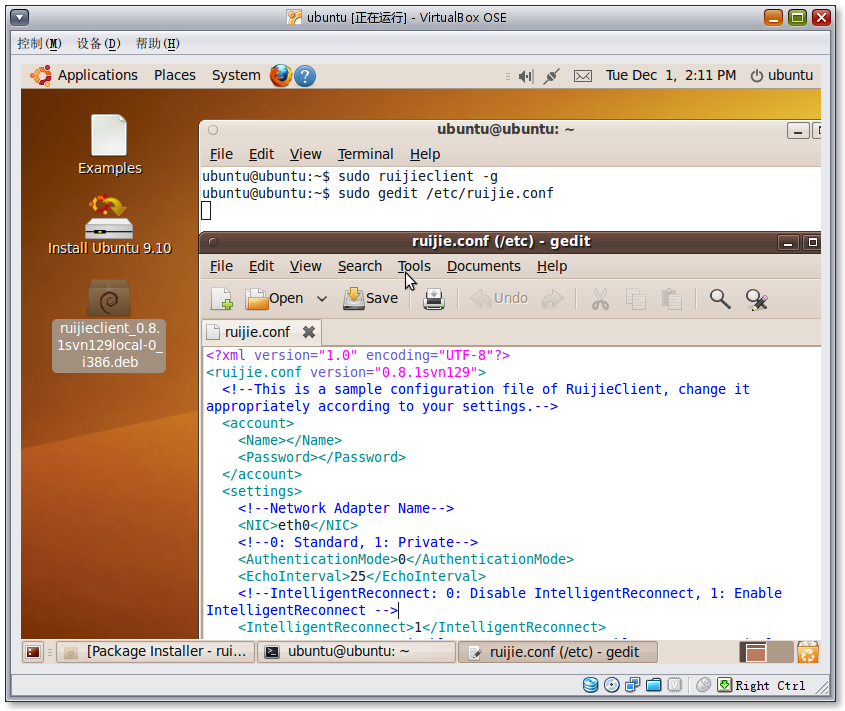Image resolution: width=845 pixels, height=711 pixels.
Task: Click the Open file button in gedit
Action: [x=274, y=299]
